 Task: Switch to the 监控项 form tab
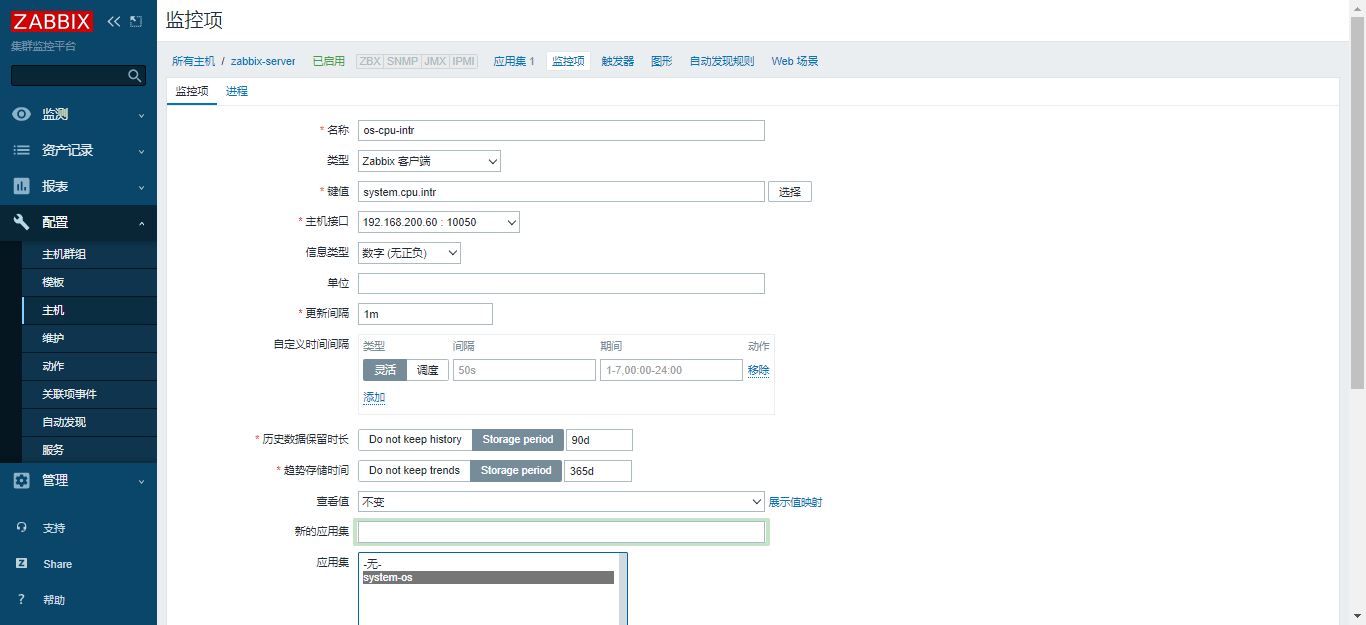pyautogui.click(x=192, y=91)
